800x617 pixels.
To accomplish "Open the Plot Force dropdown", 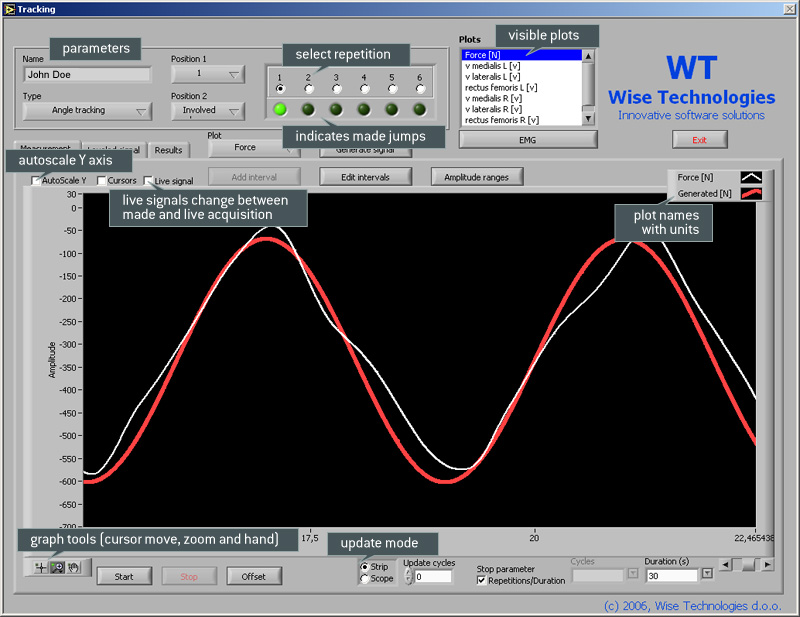I will [254, 147].
